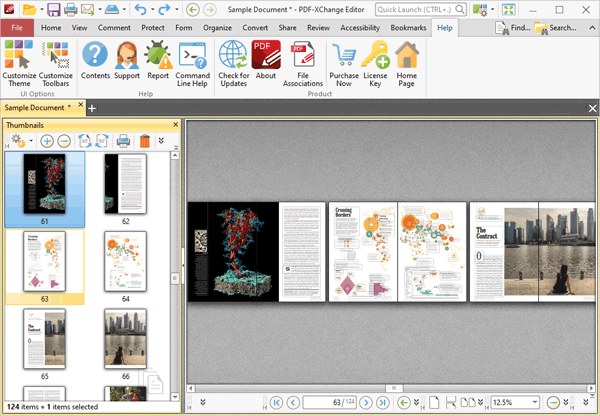
Task: Open the Customize Theme option
Action: tap(19, 64)
